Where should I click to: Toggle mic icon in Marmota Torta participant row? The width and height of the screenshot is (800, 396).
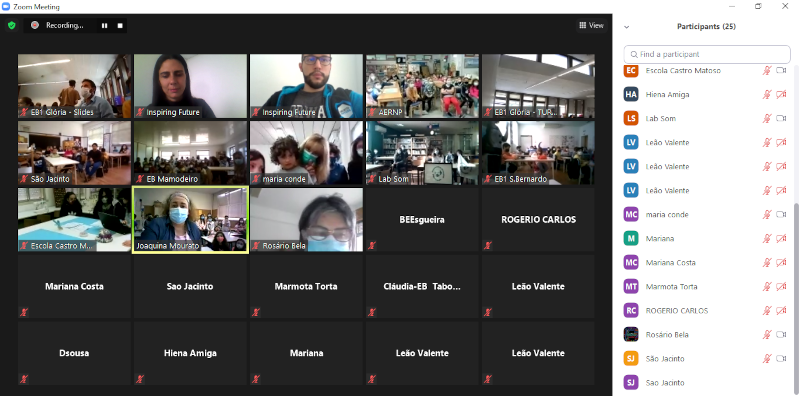(767, 286)
